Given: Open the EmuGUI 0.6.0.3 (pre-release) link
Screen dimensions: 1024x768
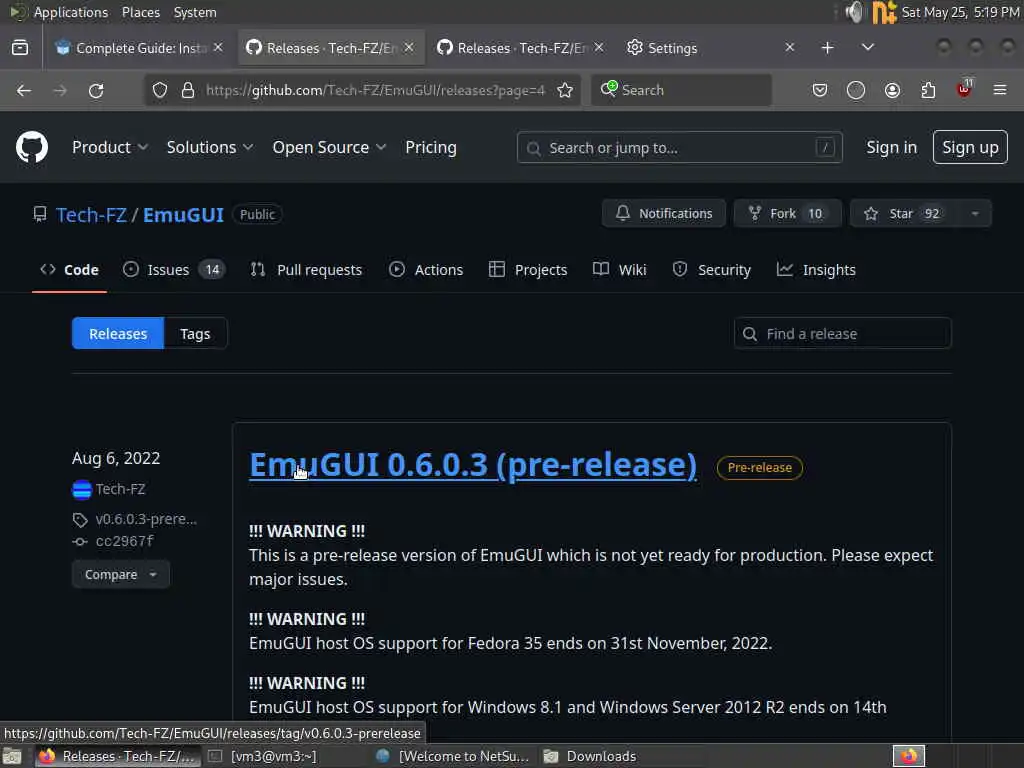Looking at the screenshot, I should click(473, 465).
